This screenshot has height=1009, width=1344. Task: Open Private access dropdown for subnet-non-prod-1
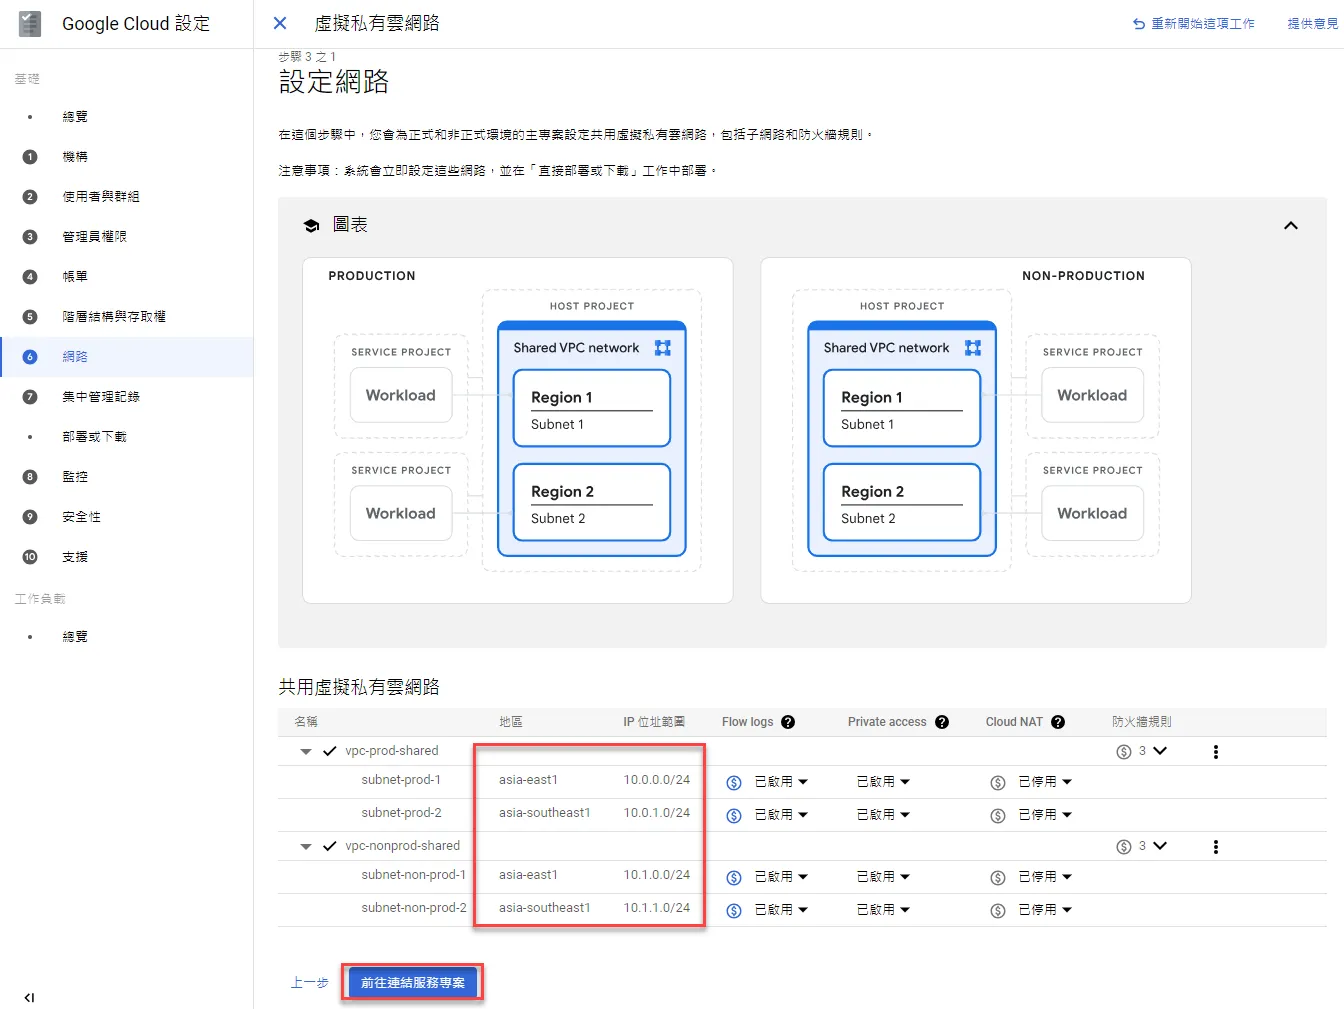883,877
